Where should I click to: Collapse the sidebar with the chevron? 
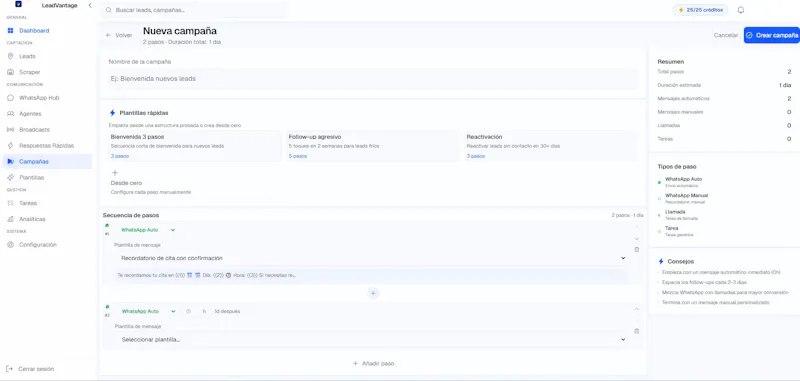coord(90,5)
